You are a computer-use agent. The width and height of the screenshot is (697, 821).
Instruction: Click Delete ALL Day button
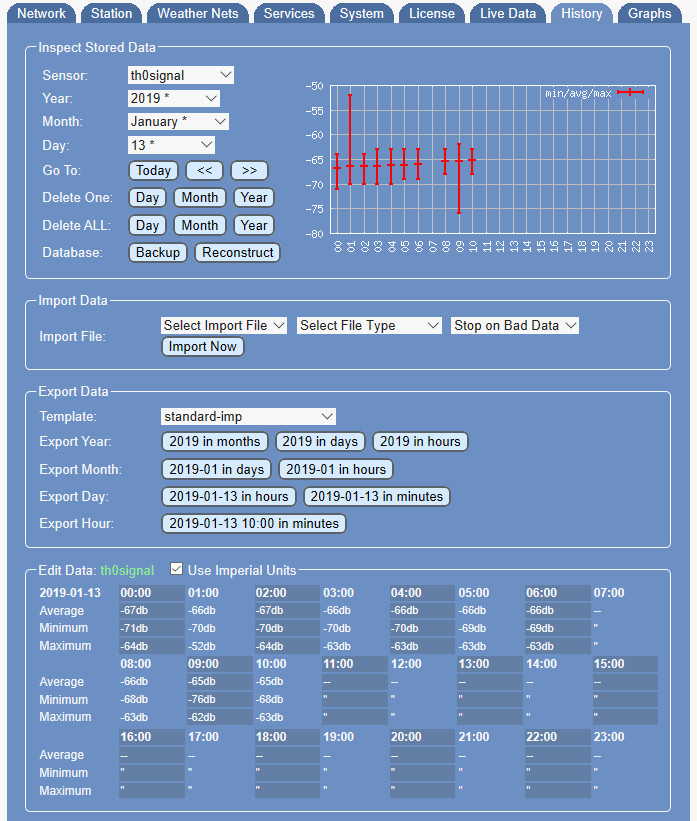(147, 226)
